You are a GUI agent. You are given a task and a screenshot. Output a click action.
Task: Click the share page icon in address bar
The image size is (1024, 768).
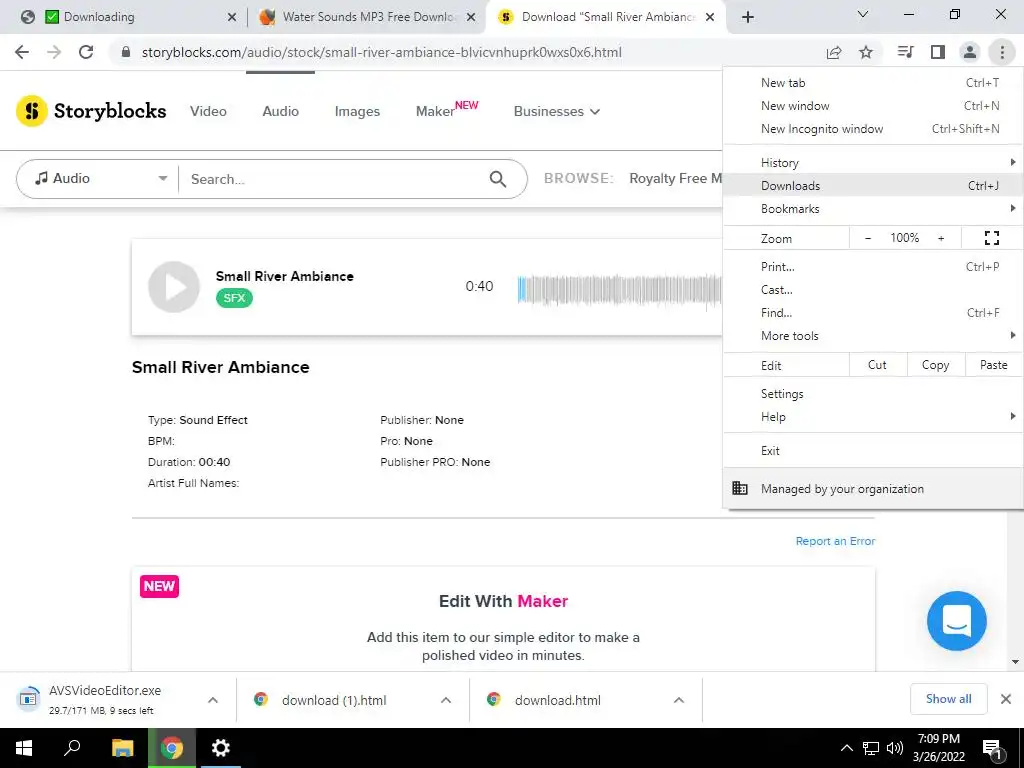tap(834, 52)
